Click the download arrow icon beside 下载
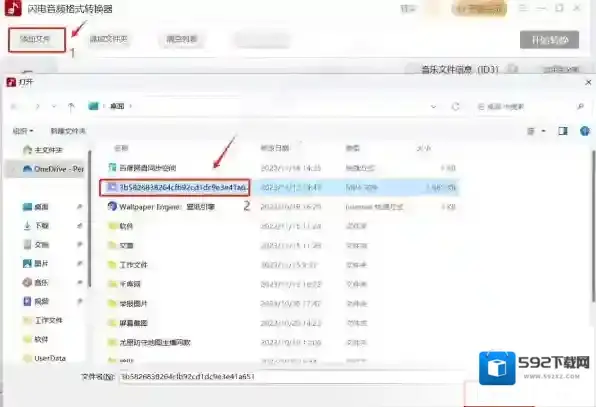This screenshot has width=596, height=407. coord(27,226)
